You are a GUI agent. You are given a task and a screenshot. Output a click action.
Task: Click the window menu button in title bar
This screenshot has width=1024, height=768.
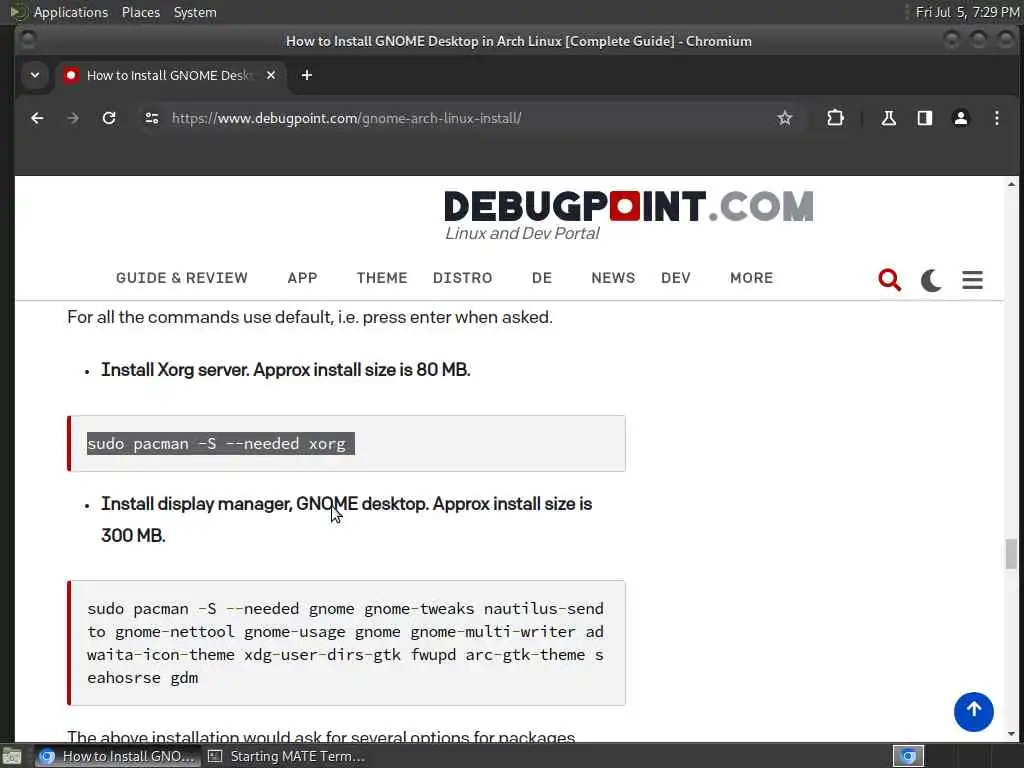[x=28, y=40]
